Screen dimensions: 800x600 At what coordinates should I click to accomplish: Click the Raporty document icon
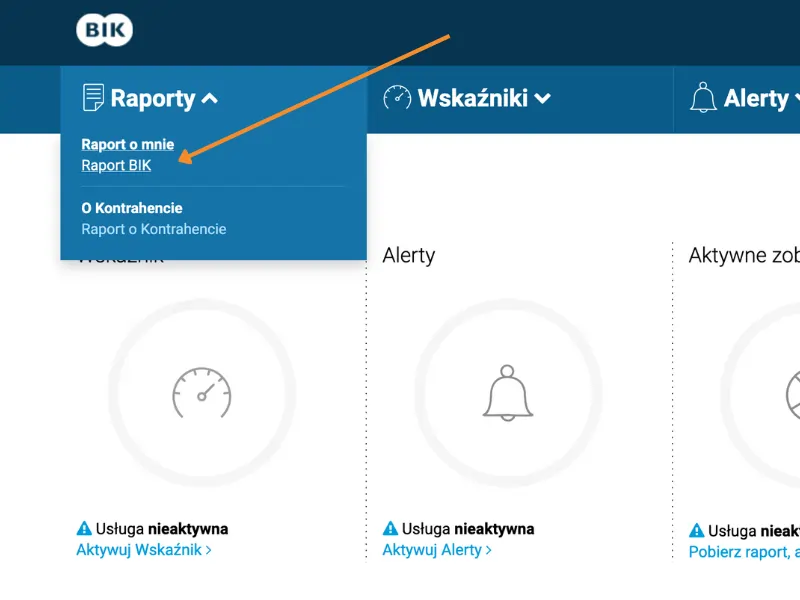93,98
